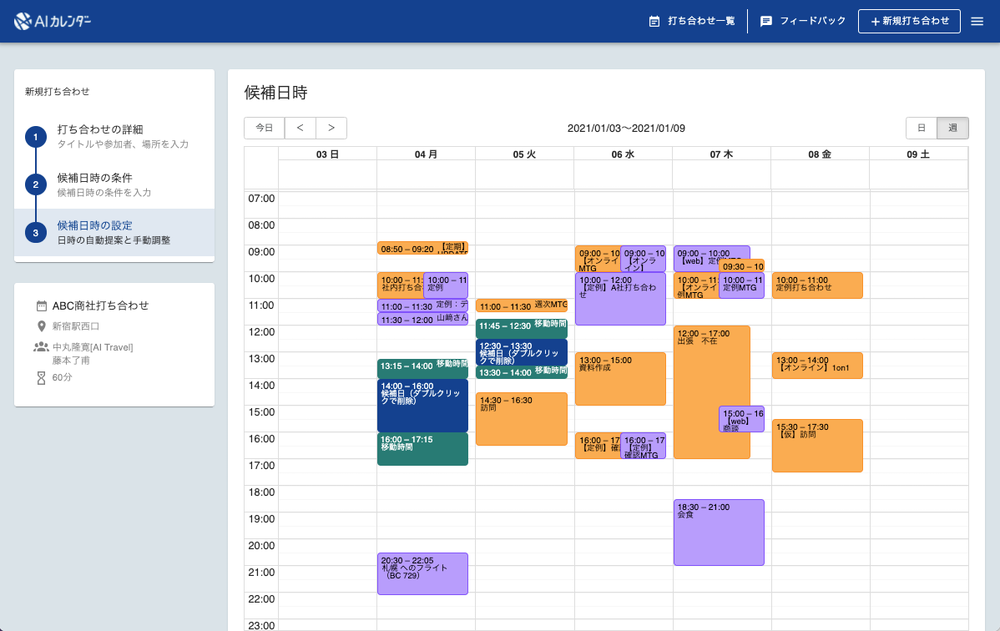The height and width of the screenshot is (631, 1000).
Task: Click the feedback speech bubble icon
Action: pos(766,21)
